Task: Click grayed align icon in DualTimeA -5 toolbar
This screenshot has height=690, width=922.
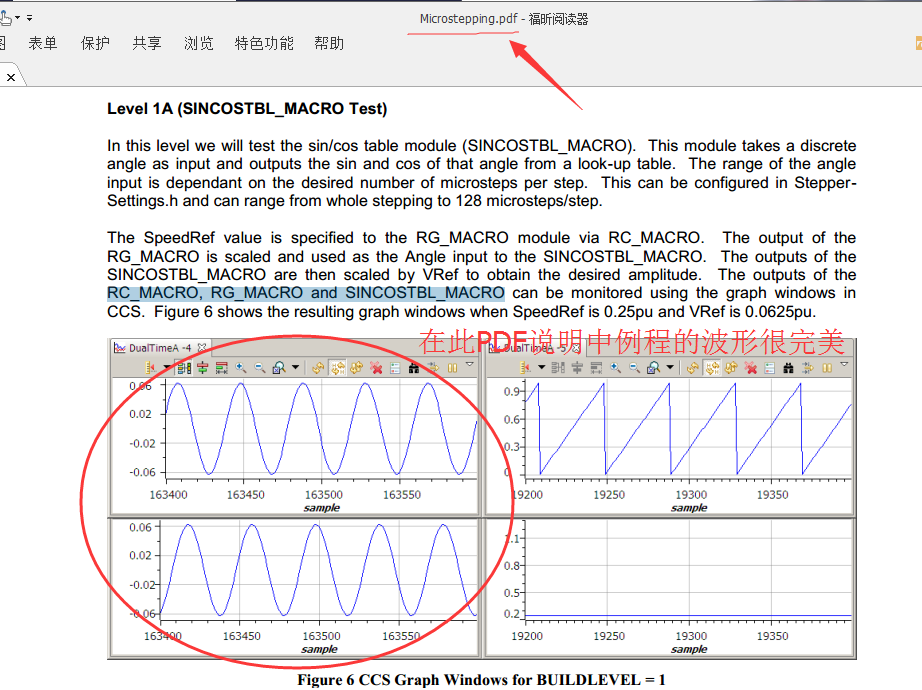Action: coord(577,368)
